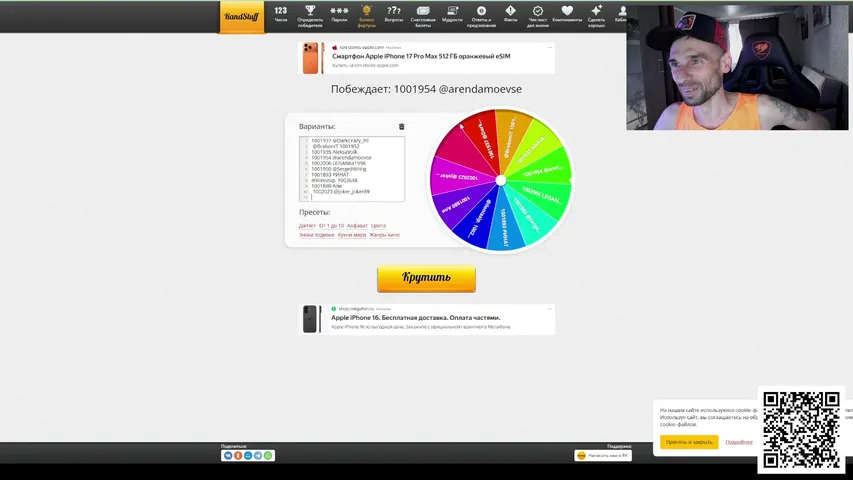Viewport: 853px width, 480px height.
Task: Open the Комплименты heart section
Action: [x=567, y=15]
